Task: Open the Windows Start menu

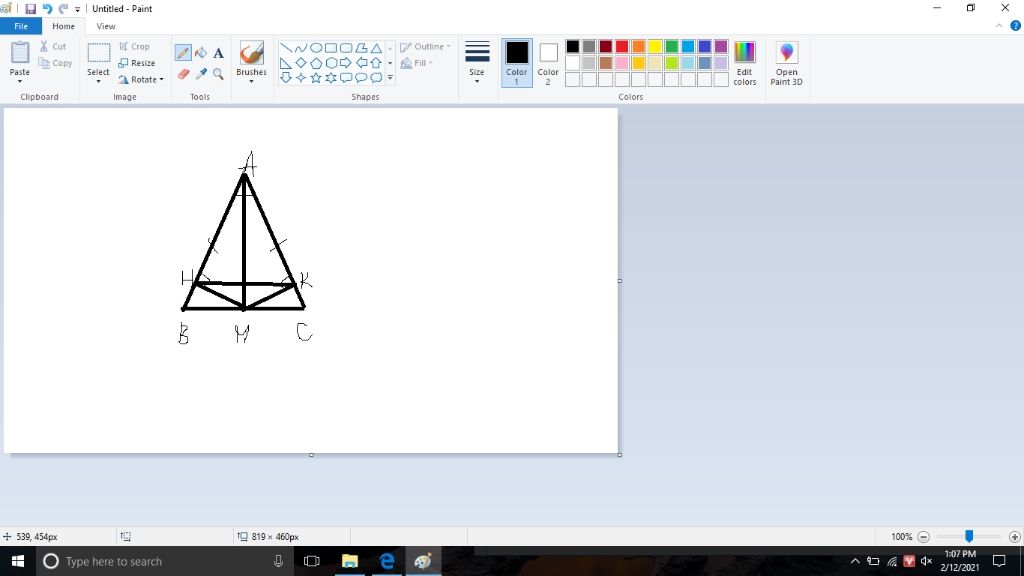Action: click(18, 561)
